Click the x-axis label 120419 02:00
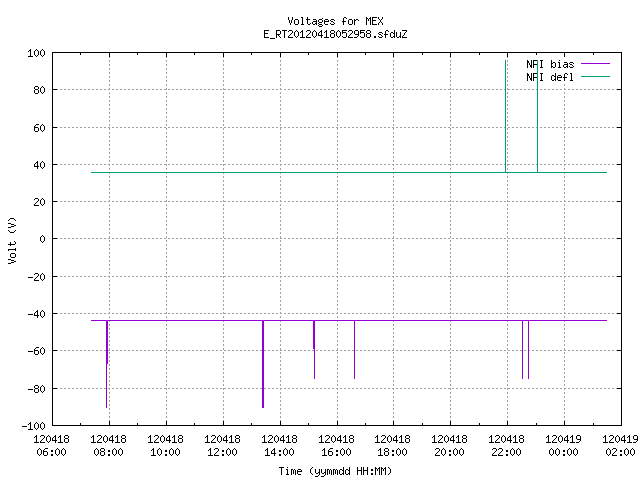The width and height of the screenshot is (640, 480). (x=620, y=445)
